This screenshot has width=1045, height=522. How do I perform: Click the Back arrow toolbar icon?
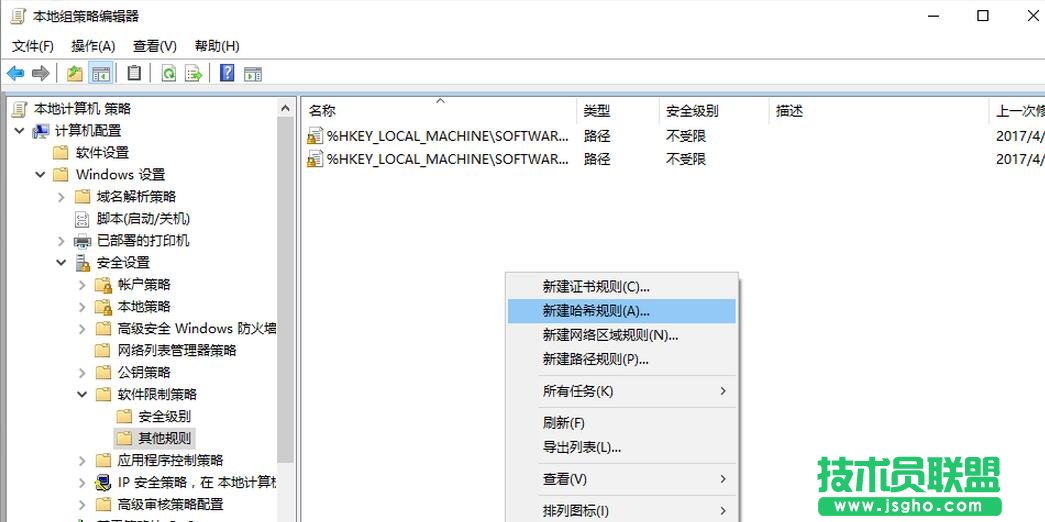point(15,73)
